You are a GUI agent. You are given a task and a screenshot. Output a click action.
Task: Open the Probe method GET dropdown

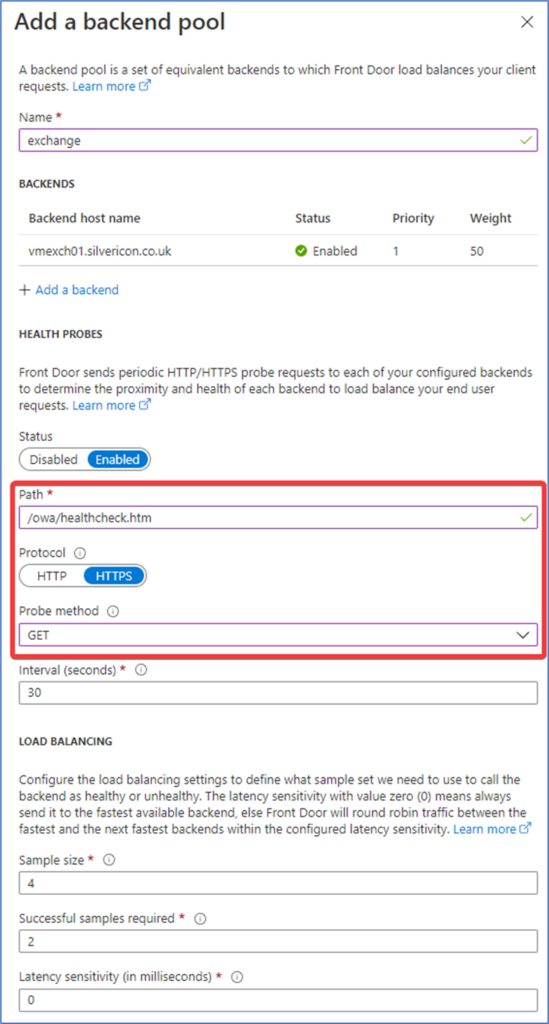click(279, 634)
